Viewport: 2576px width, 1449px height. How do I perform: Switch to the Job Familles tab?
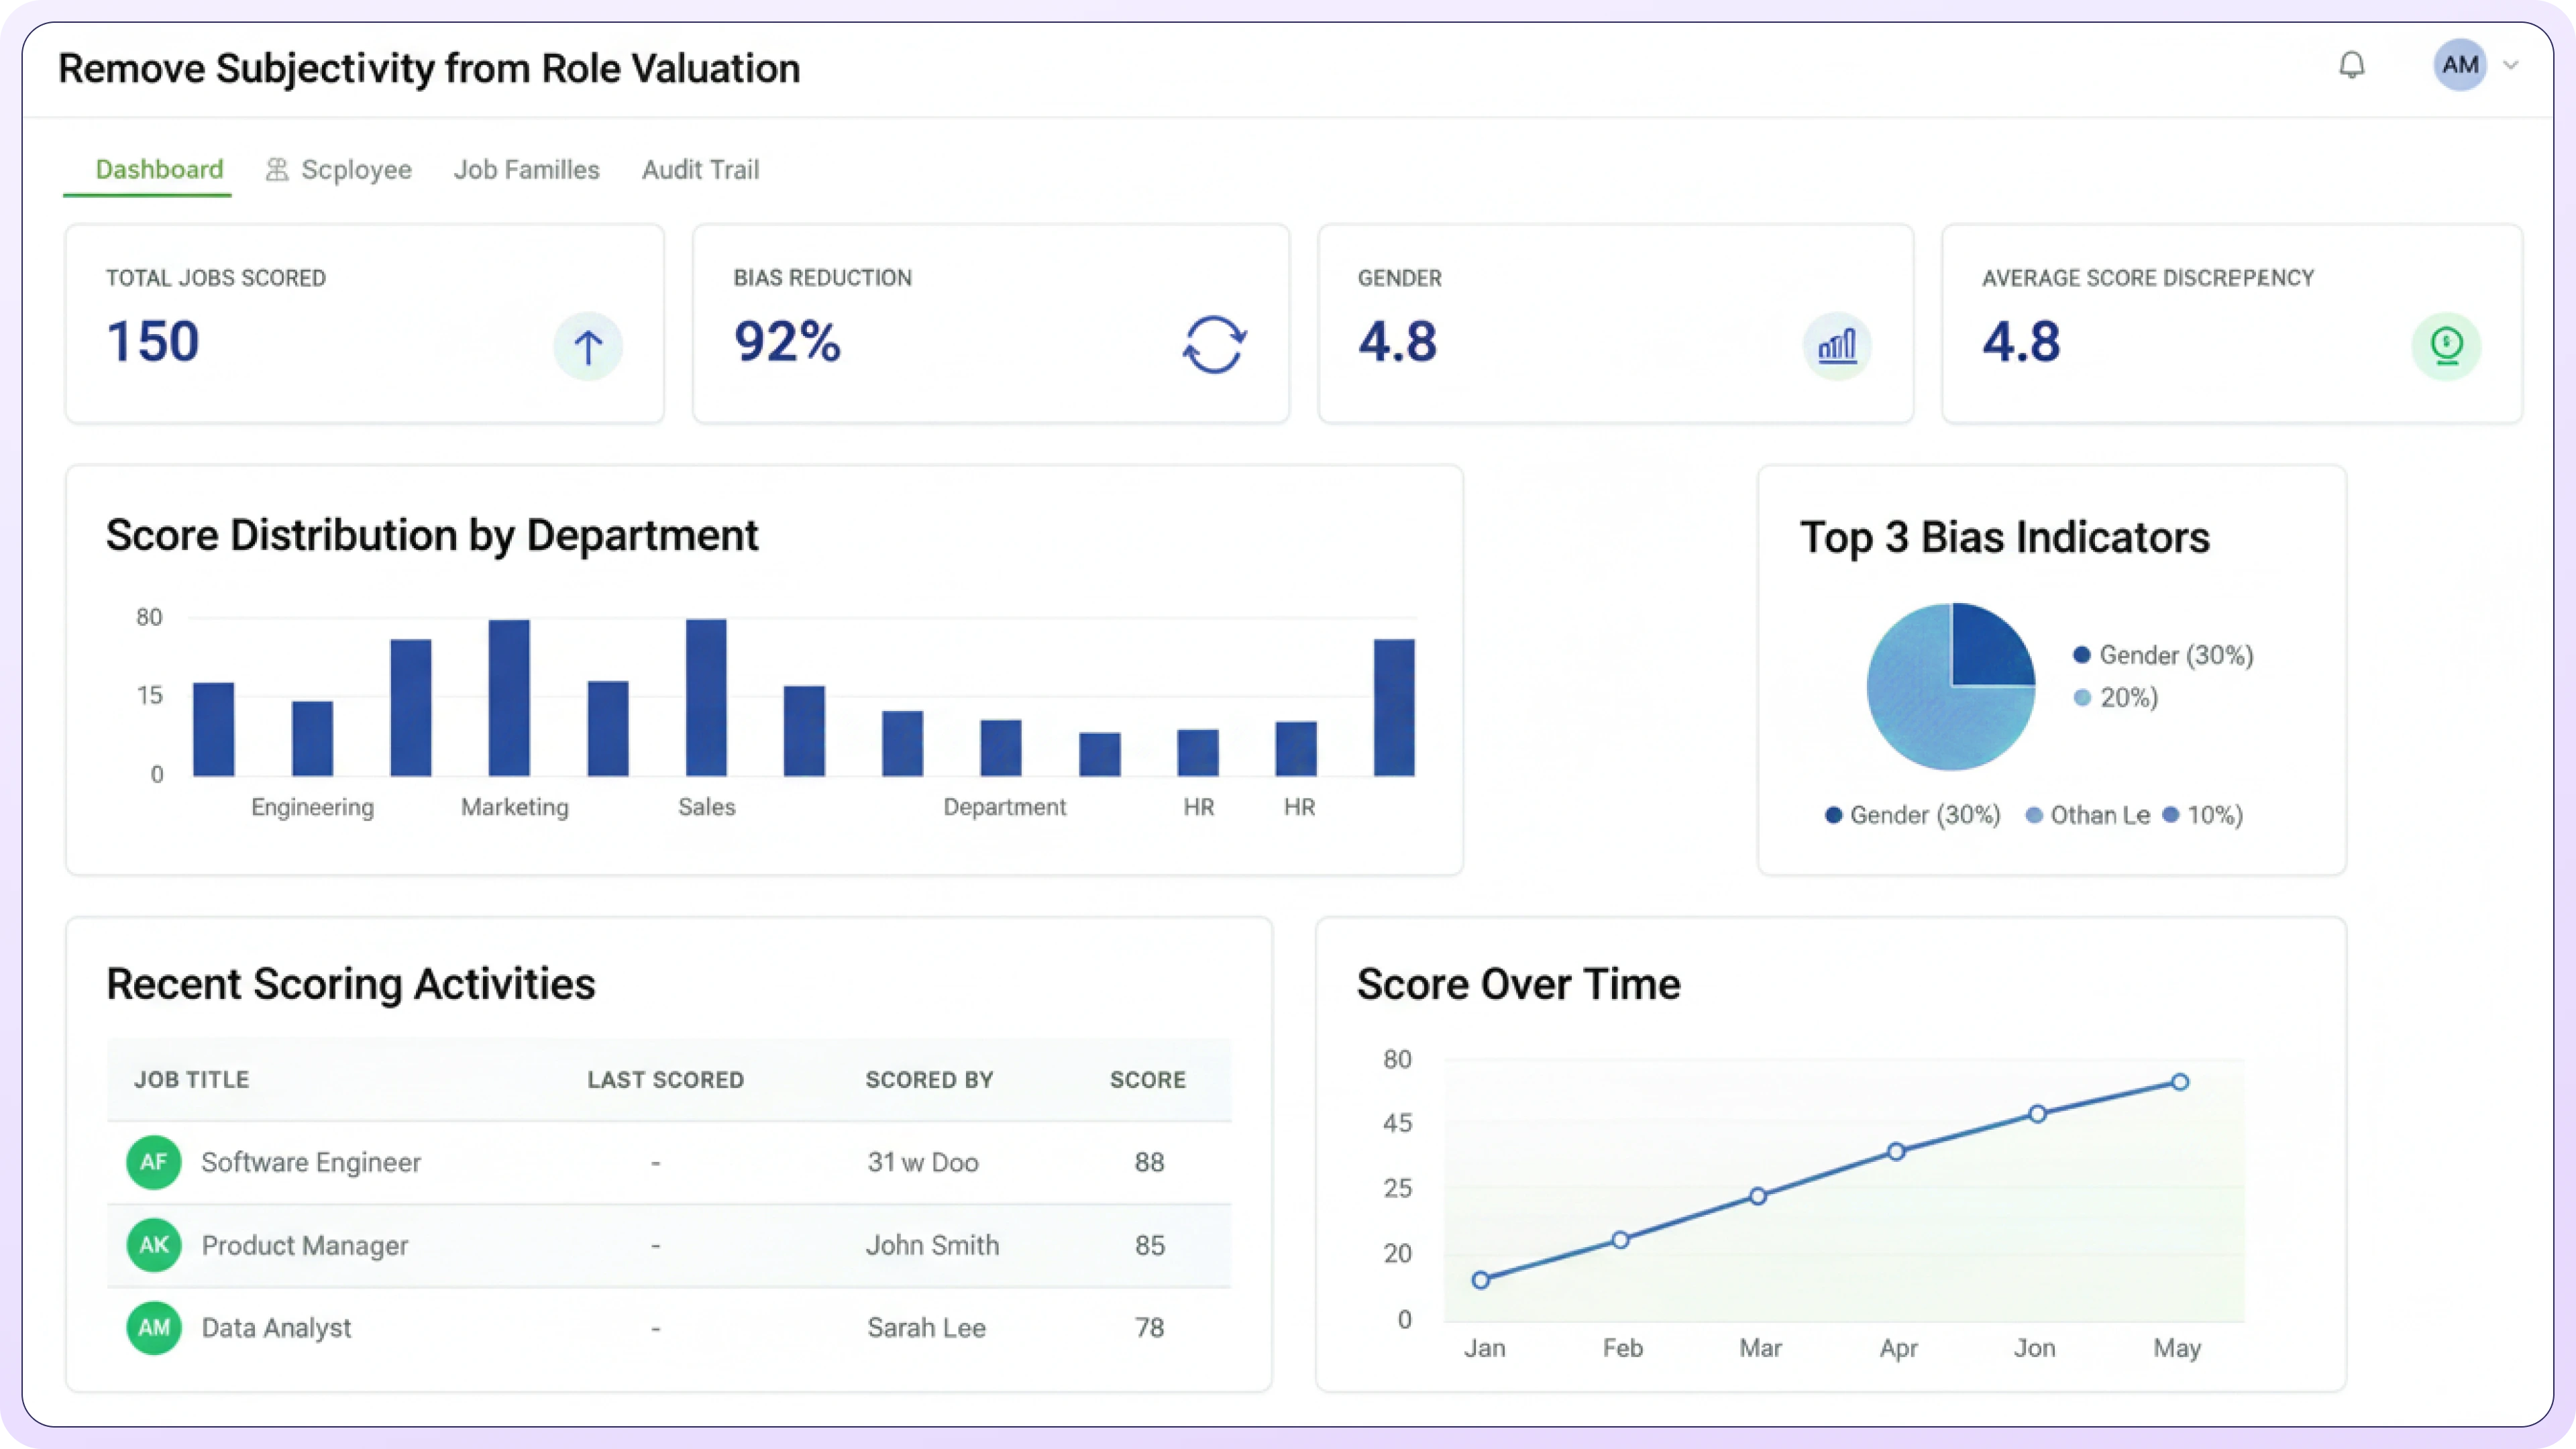click(x=526, y=170)
